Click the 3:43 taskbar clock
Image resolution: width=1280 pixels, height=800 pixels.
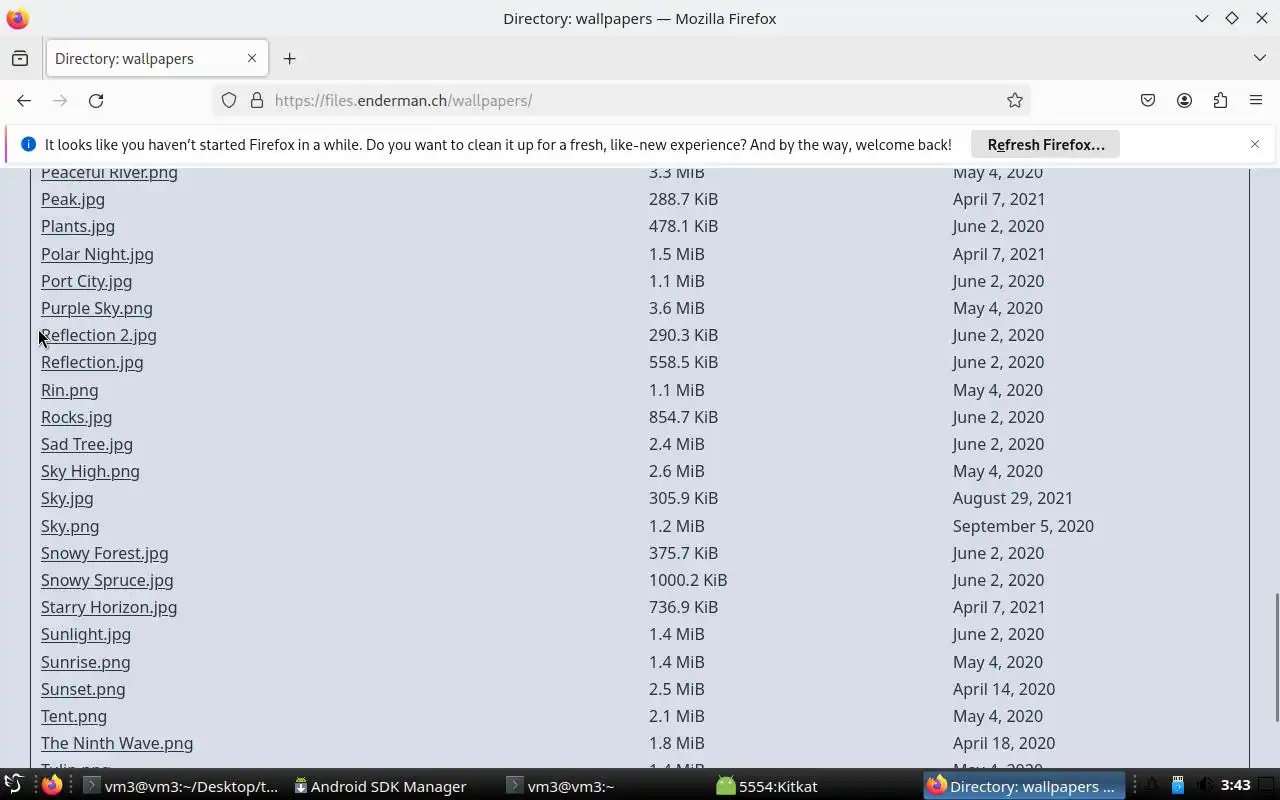coord(1235,786)
